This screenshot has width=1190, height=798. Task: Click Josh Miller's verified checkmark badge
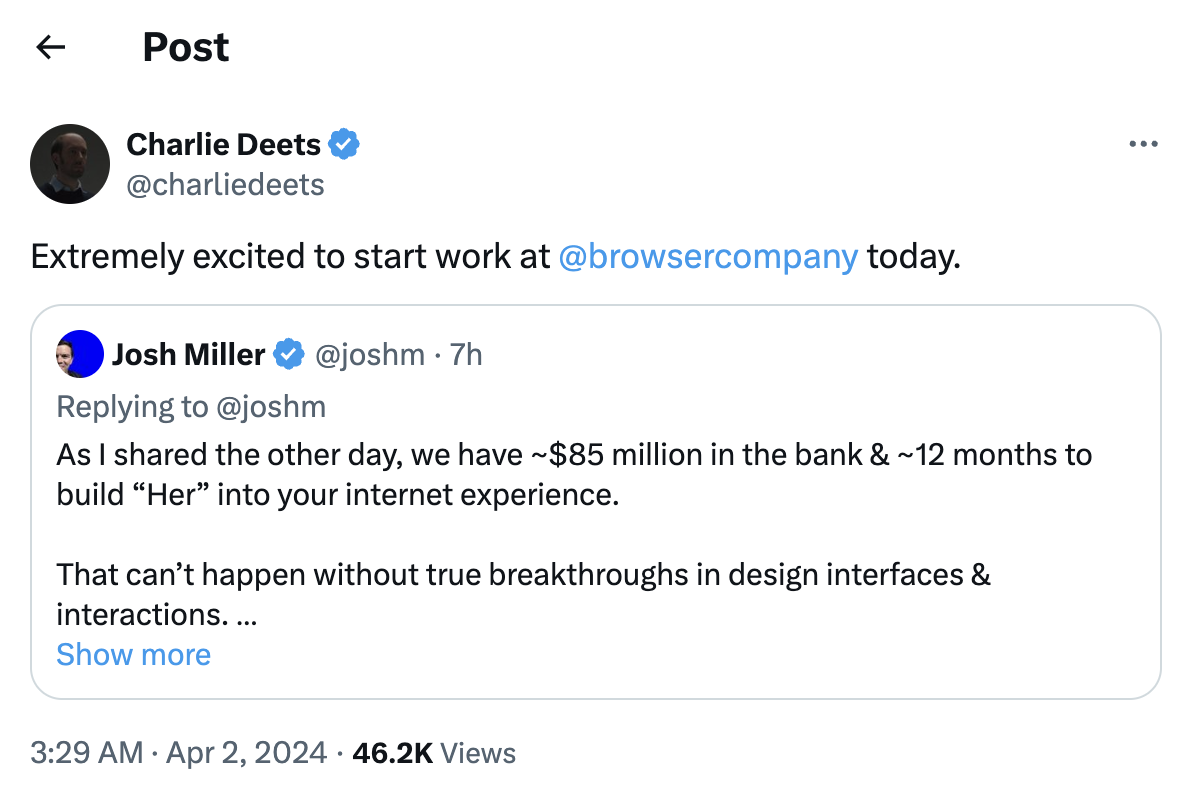288,355
